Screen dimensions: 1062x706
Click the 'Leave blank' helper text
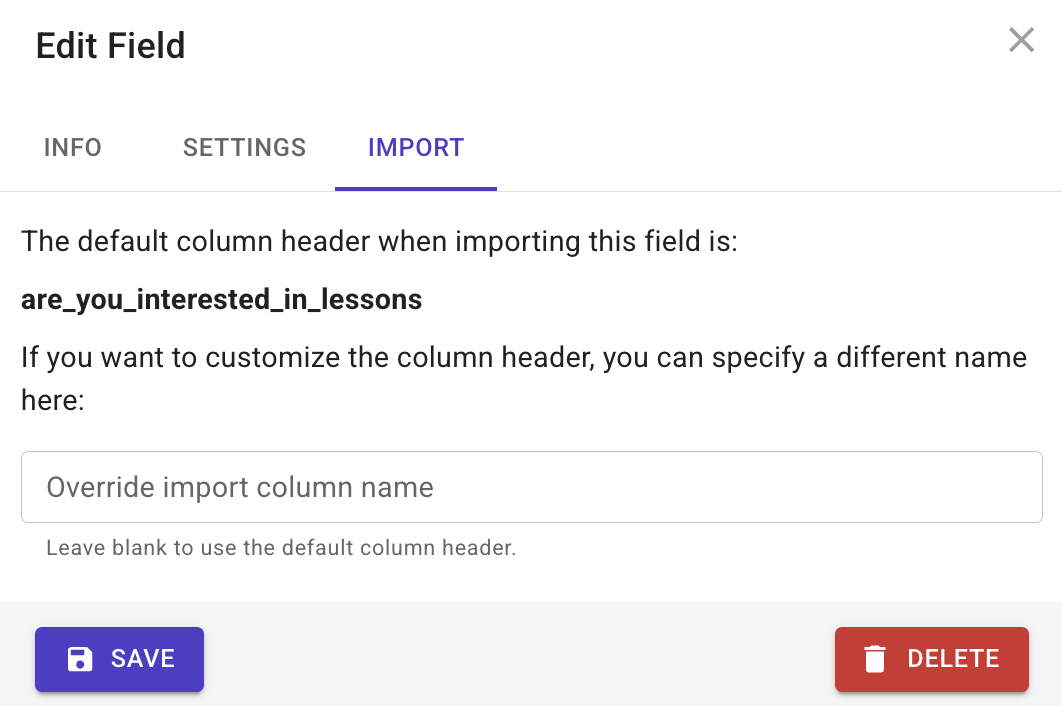coord(281,547)
